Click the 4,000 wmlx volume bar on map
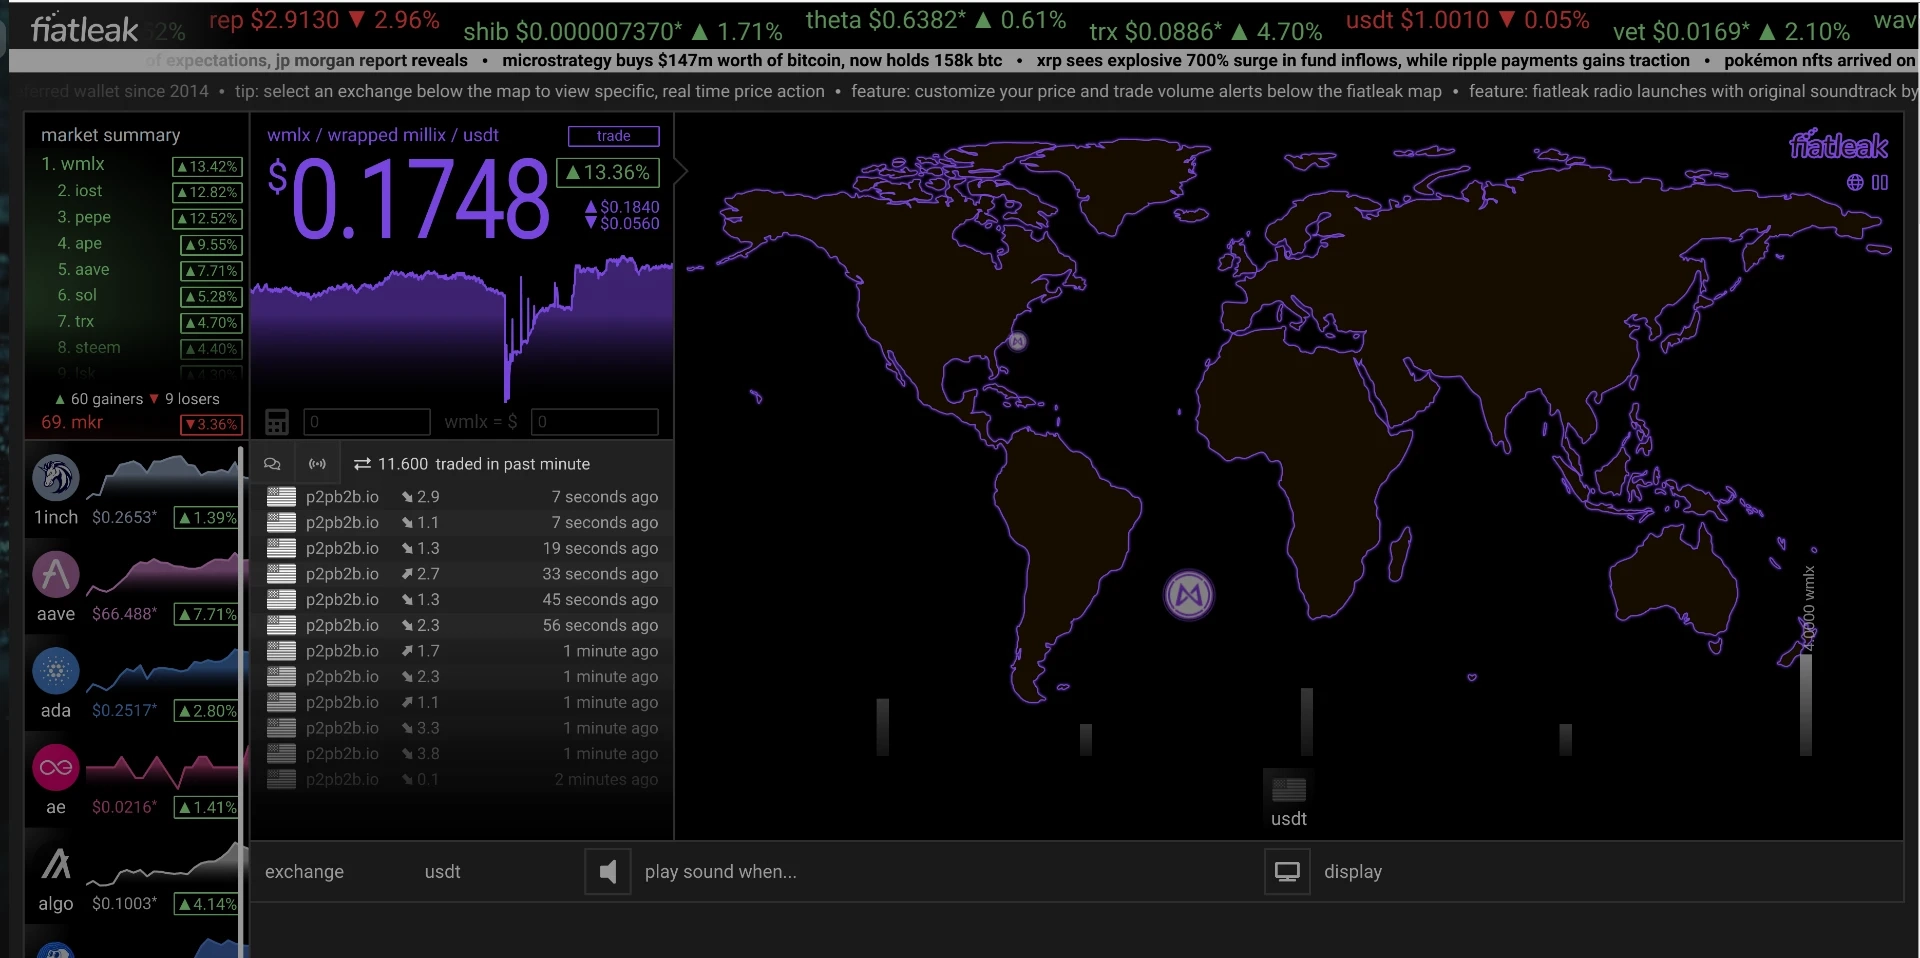1920x958 pixels. (x=1806, y=704)
